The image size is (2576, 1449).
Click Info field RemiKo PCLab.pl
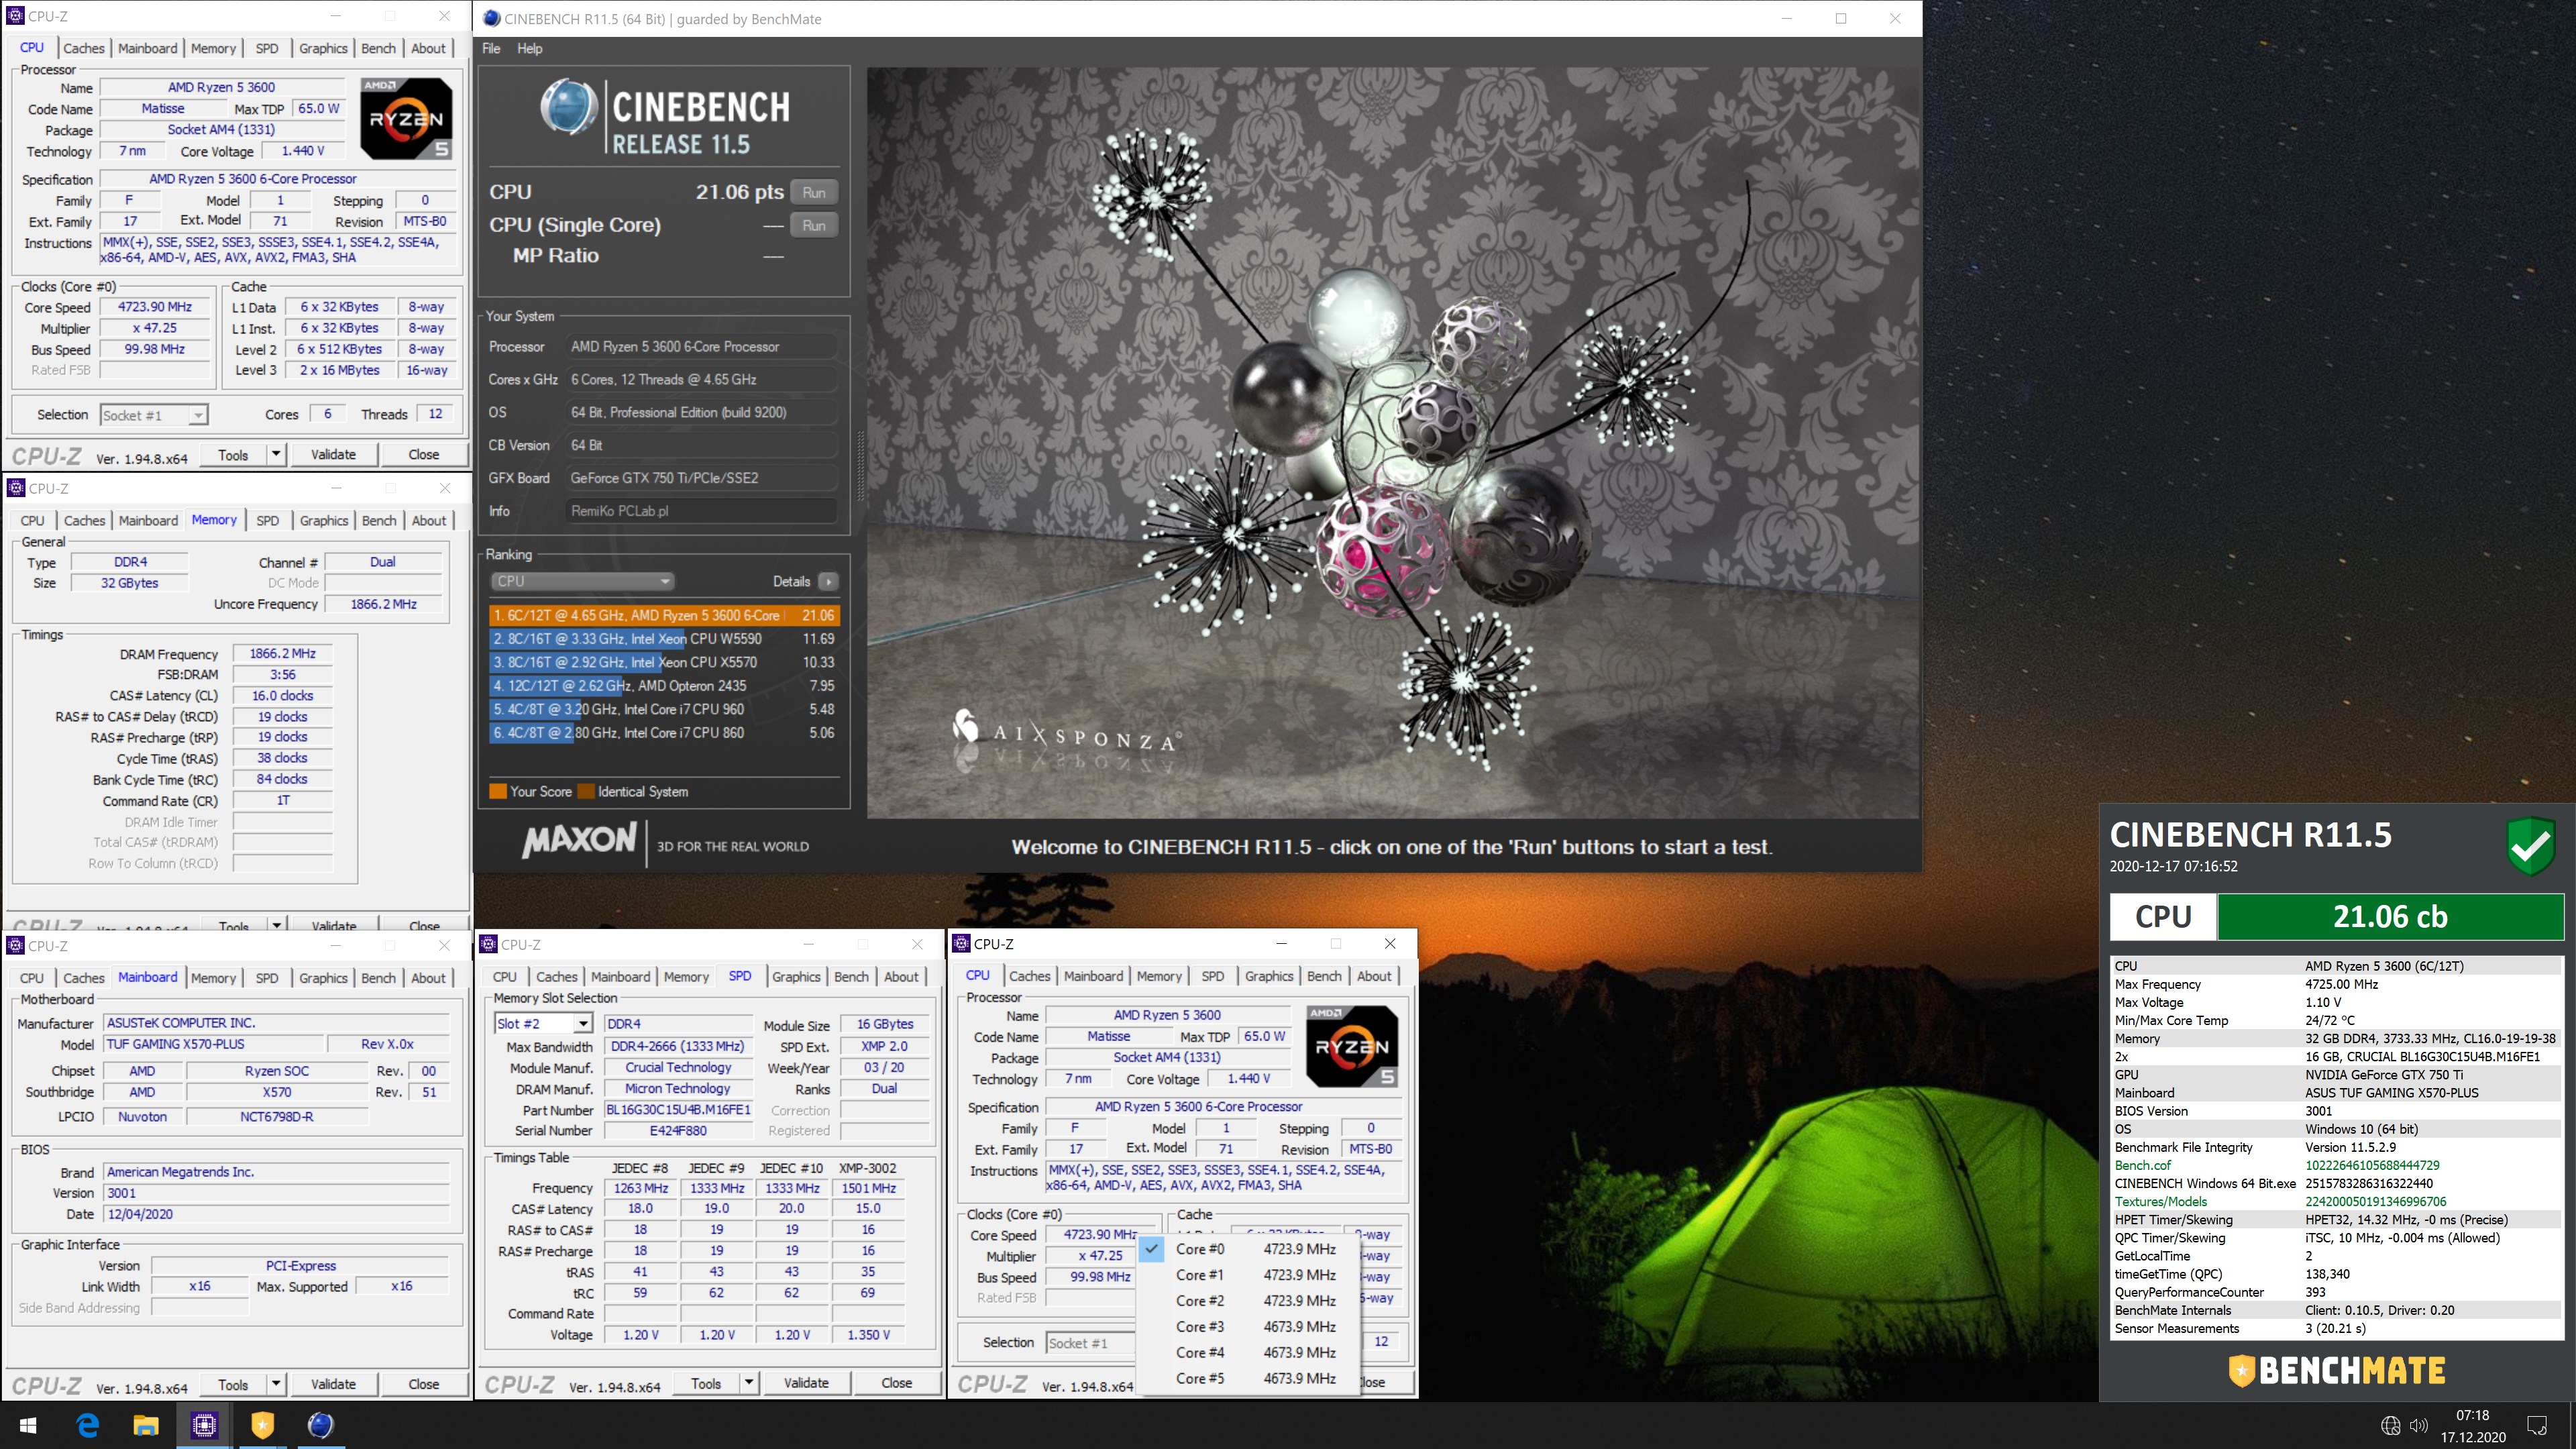[x=702, y=511]
